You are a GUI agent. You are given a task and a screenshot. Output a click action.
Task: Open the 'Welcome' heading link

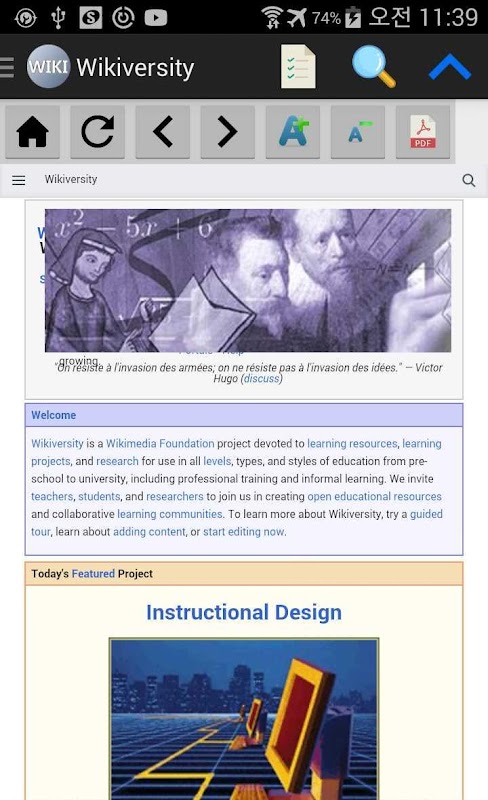(x=54, y=415)
